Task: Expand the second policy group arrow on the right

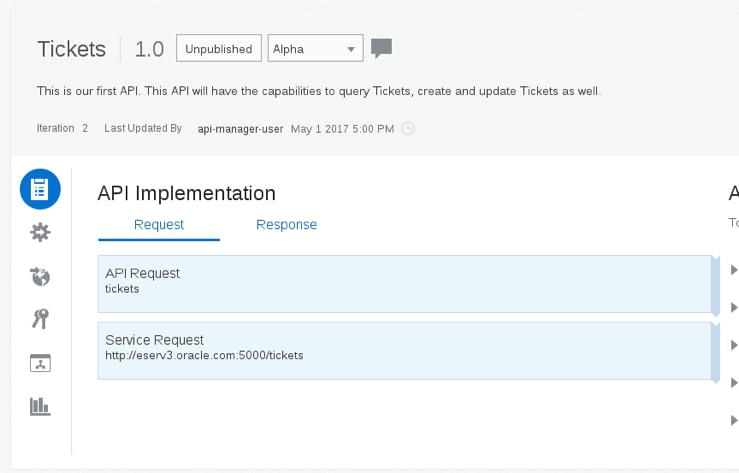Action: (x=733, y=308)
